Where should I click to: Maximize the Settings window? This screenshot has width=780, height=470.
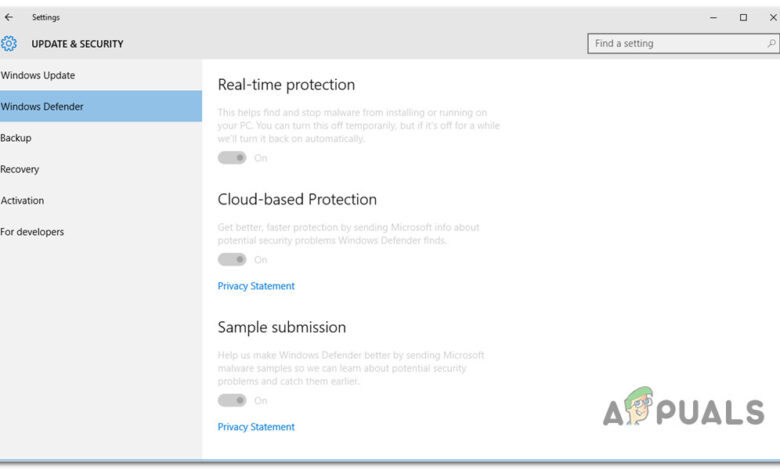click(743, 17)
